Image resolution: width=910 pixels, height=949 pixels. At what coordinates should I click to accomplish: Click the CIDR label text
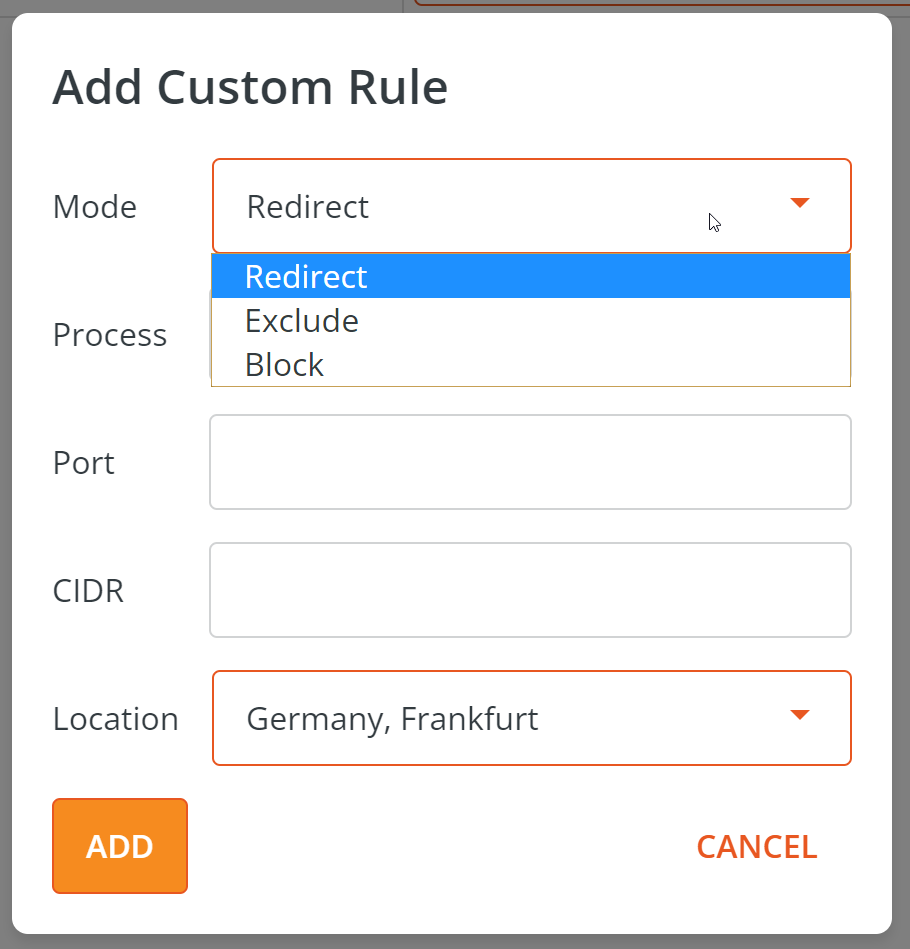pos(88,590)
